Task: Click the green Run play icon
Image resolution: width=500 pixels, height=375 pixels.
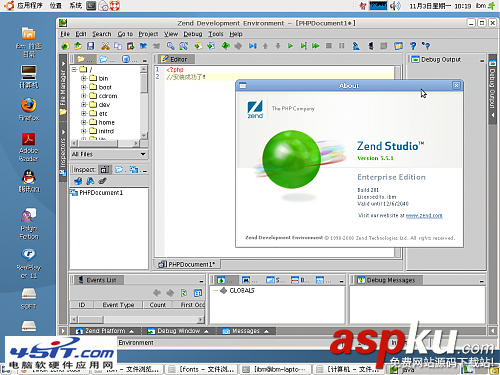Action: click(x=290, y=46)
